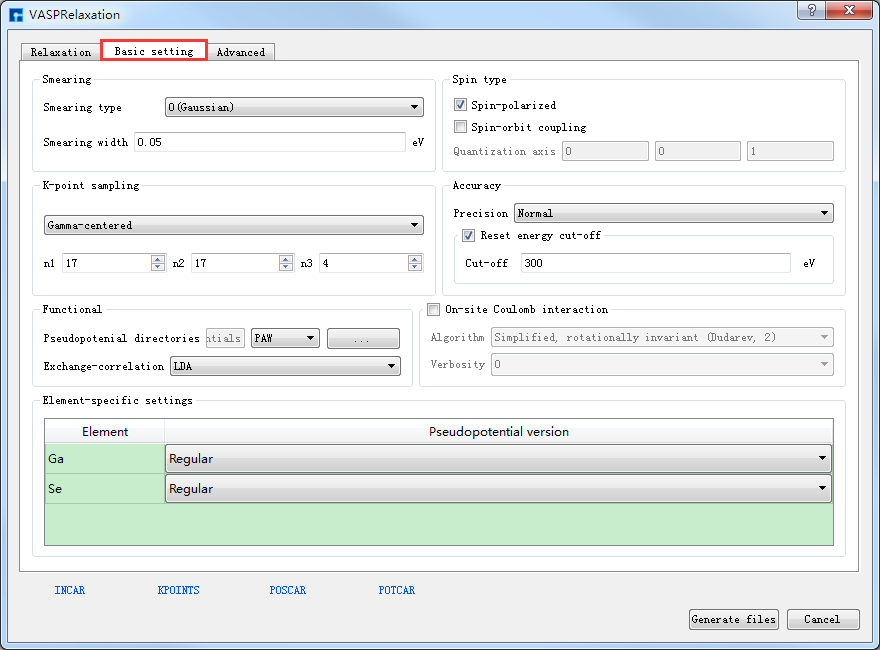This screenshot has height=650, width=880.
Task: Toggle the Spin-polarized checkbox
Action: click(461, 105)
